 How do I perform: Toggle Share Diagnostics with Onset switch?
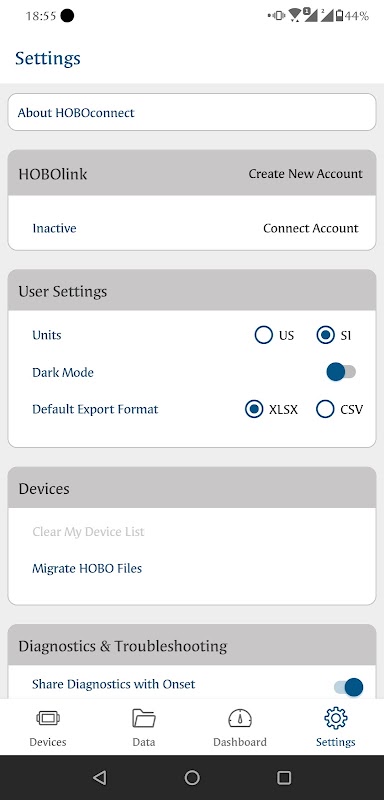pos(348,687)
